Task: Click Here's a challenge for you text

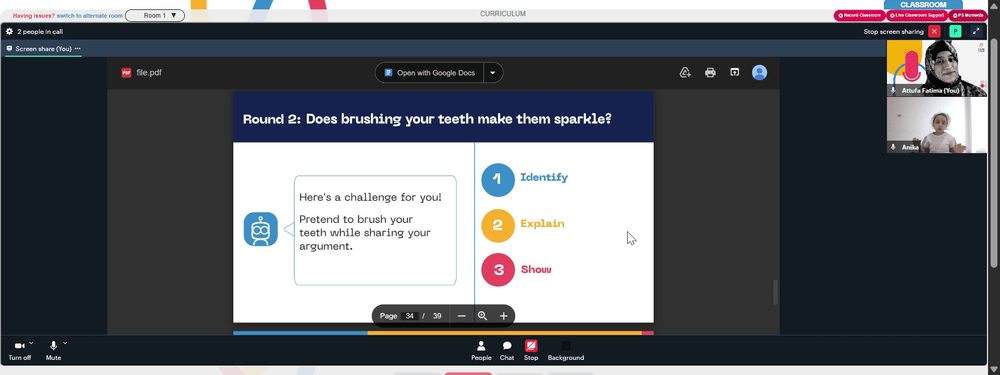Action: (371, 198)
